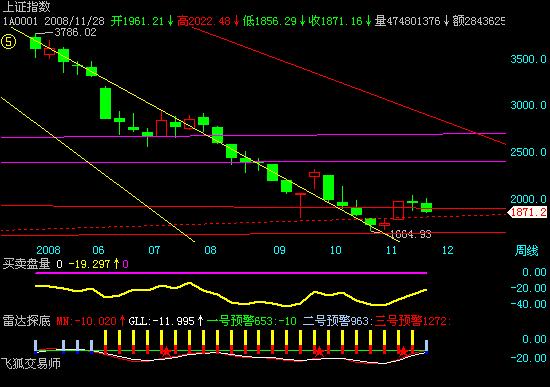550x387 pixels.
Task: Select the 三号预警 red warning label
Action: point(398,321)
